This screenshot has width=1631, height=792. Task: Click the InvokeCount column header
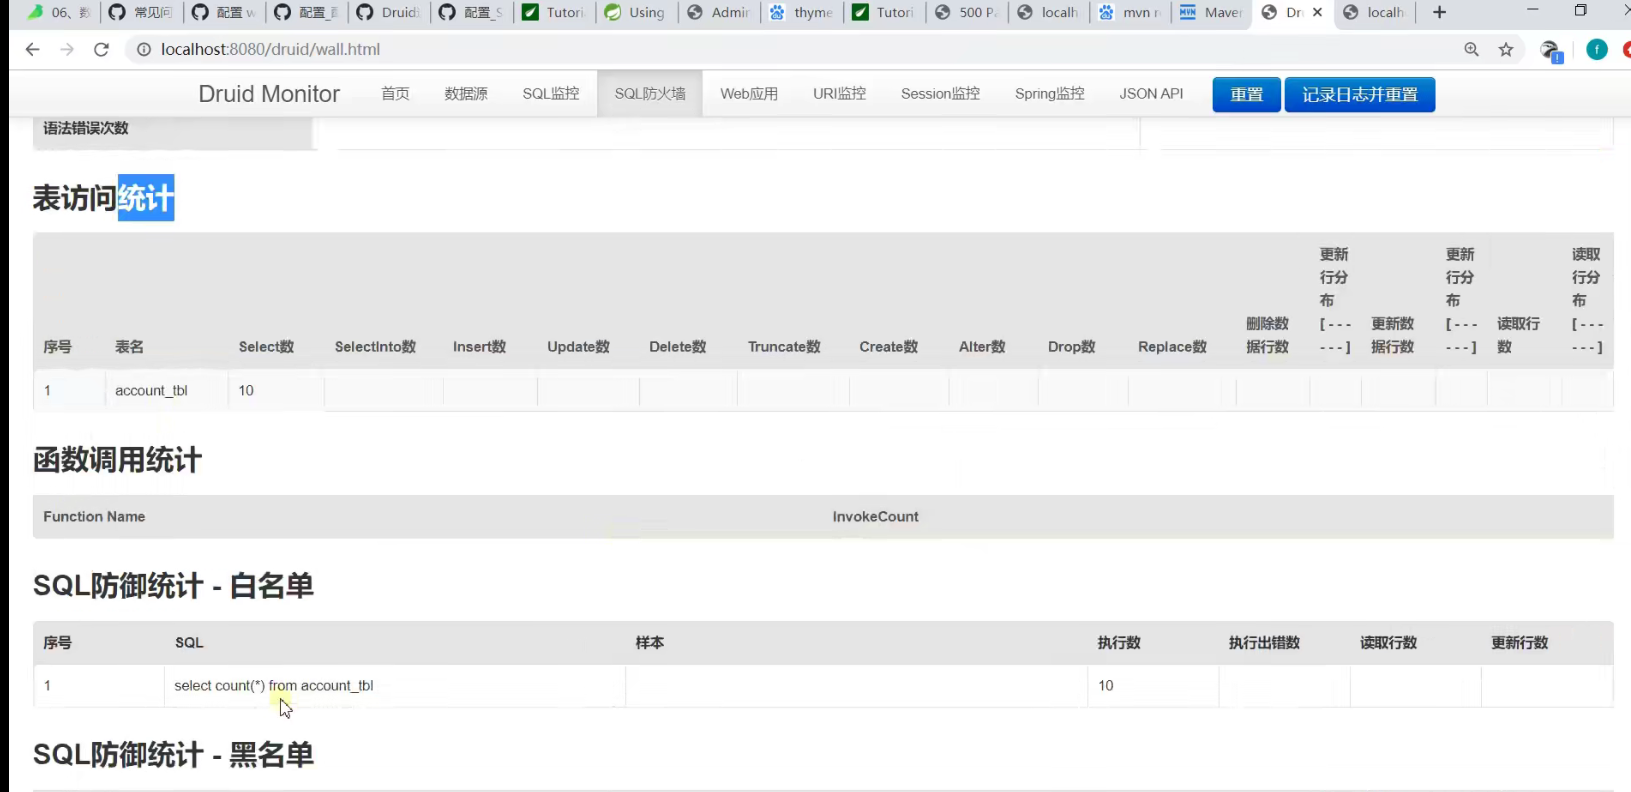(x=875, y=517)
